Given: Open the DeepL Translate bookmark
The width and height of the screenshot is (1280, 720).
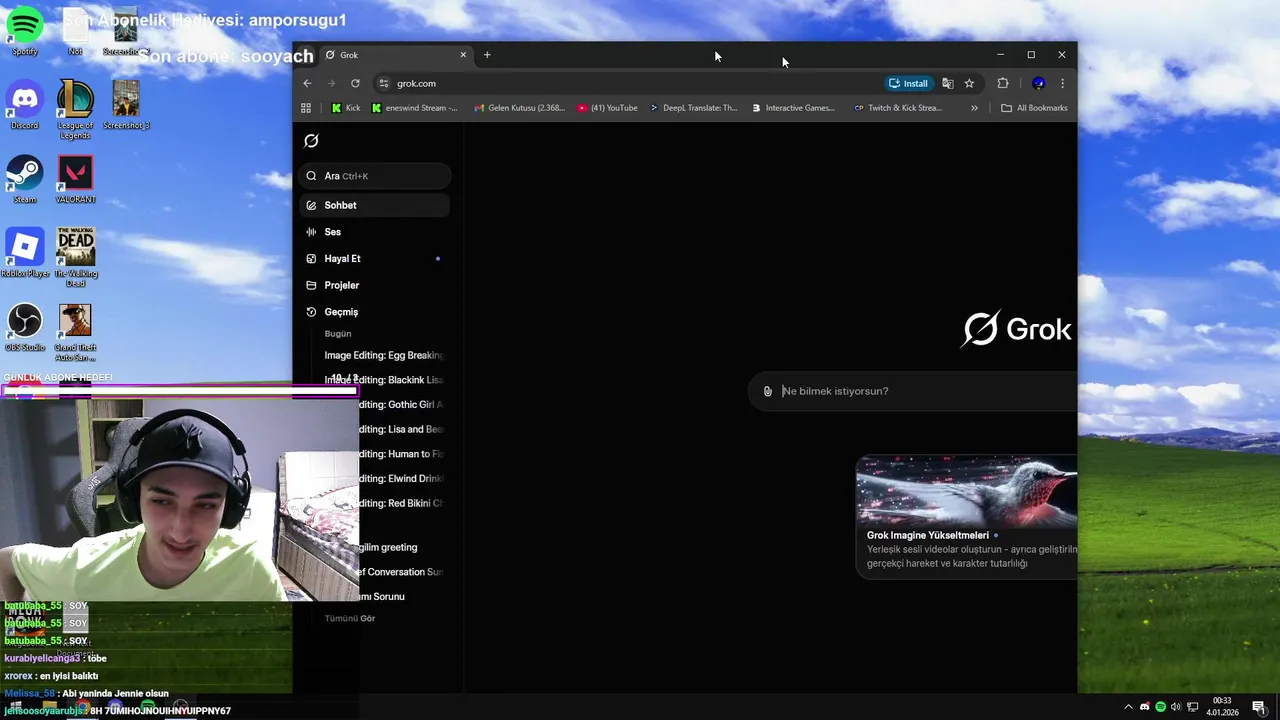Looking at the screenshot, I should pyautogui.click(x=693, y=108).
